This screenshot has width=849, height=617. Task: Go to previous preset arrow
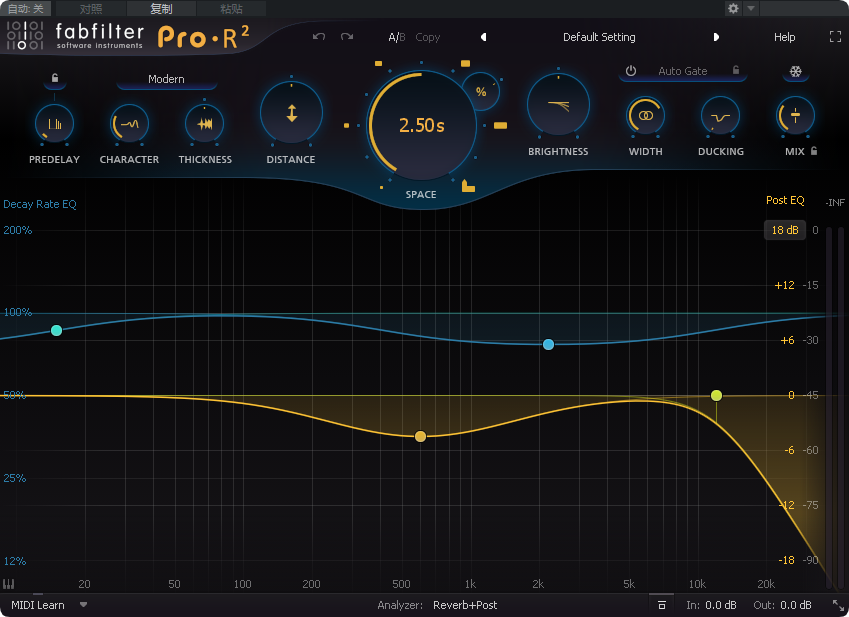[x=484, y=37]
